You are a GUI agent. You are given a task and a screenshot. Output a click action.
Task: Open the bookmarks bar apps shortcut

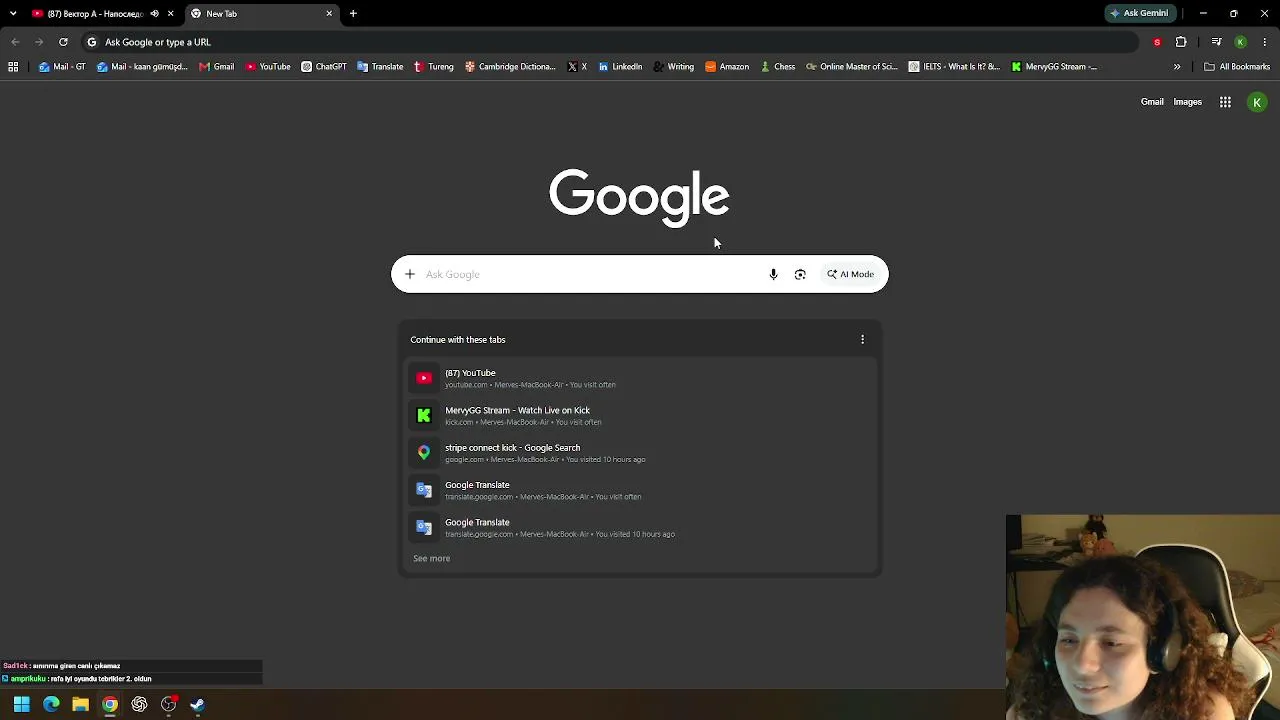point(13,67)
